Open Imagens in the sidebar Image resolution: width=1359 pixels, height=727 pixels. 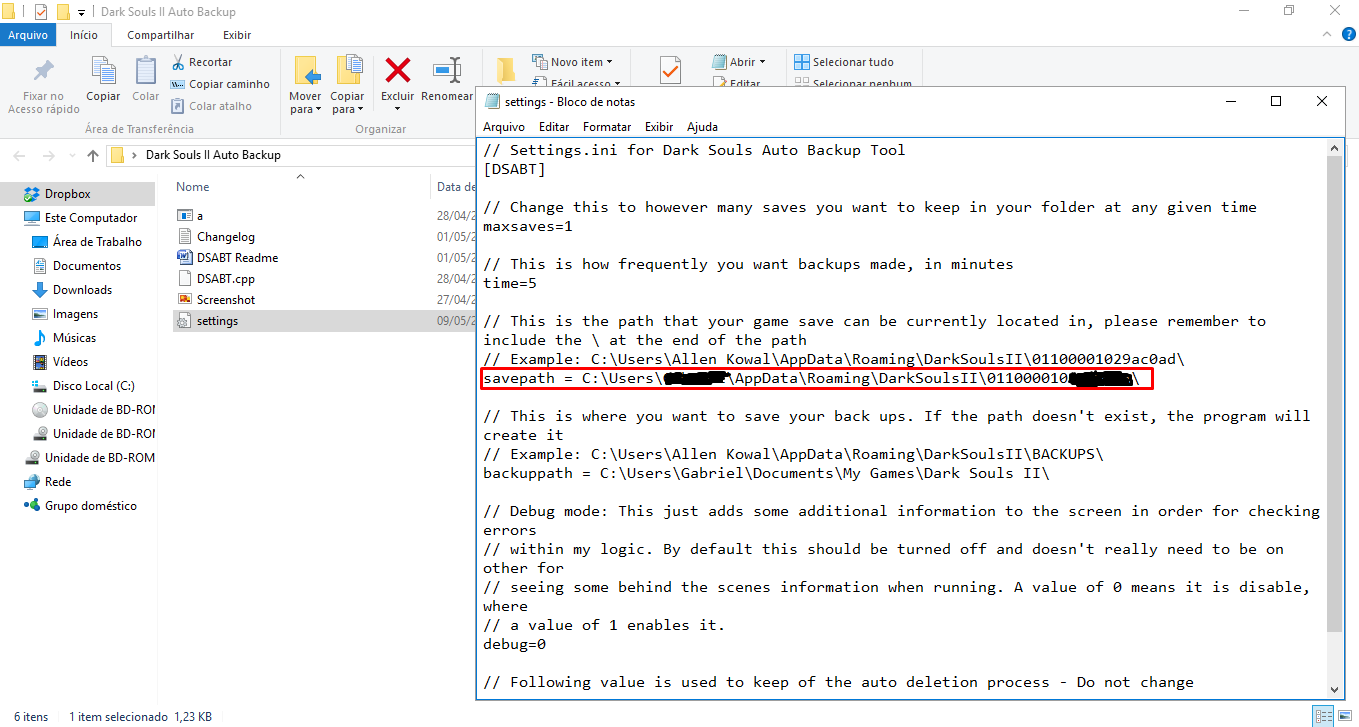(x=65, y=314)
